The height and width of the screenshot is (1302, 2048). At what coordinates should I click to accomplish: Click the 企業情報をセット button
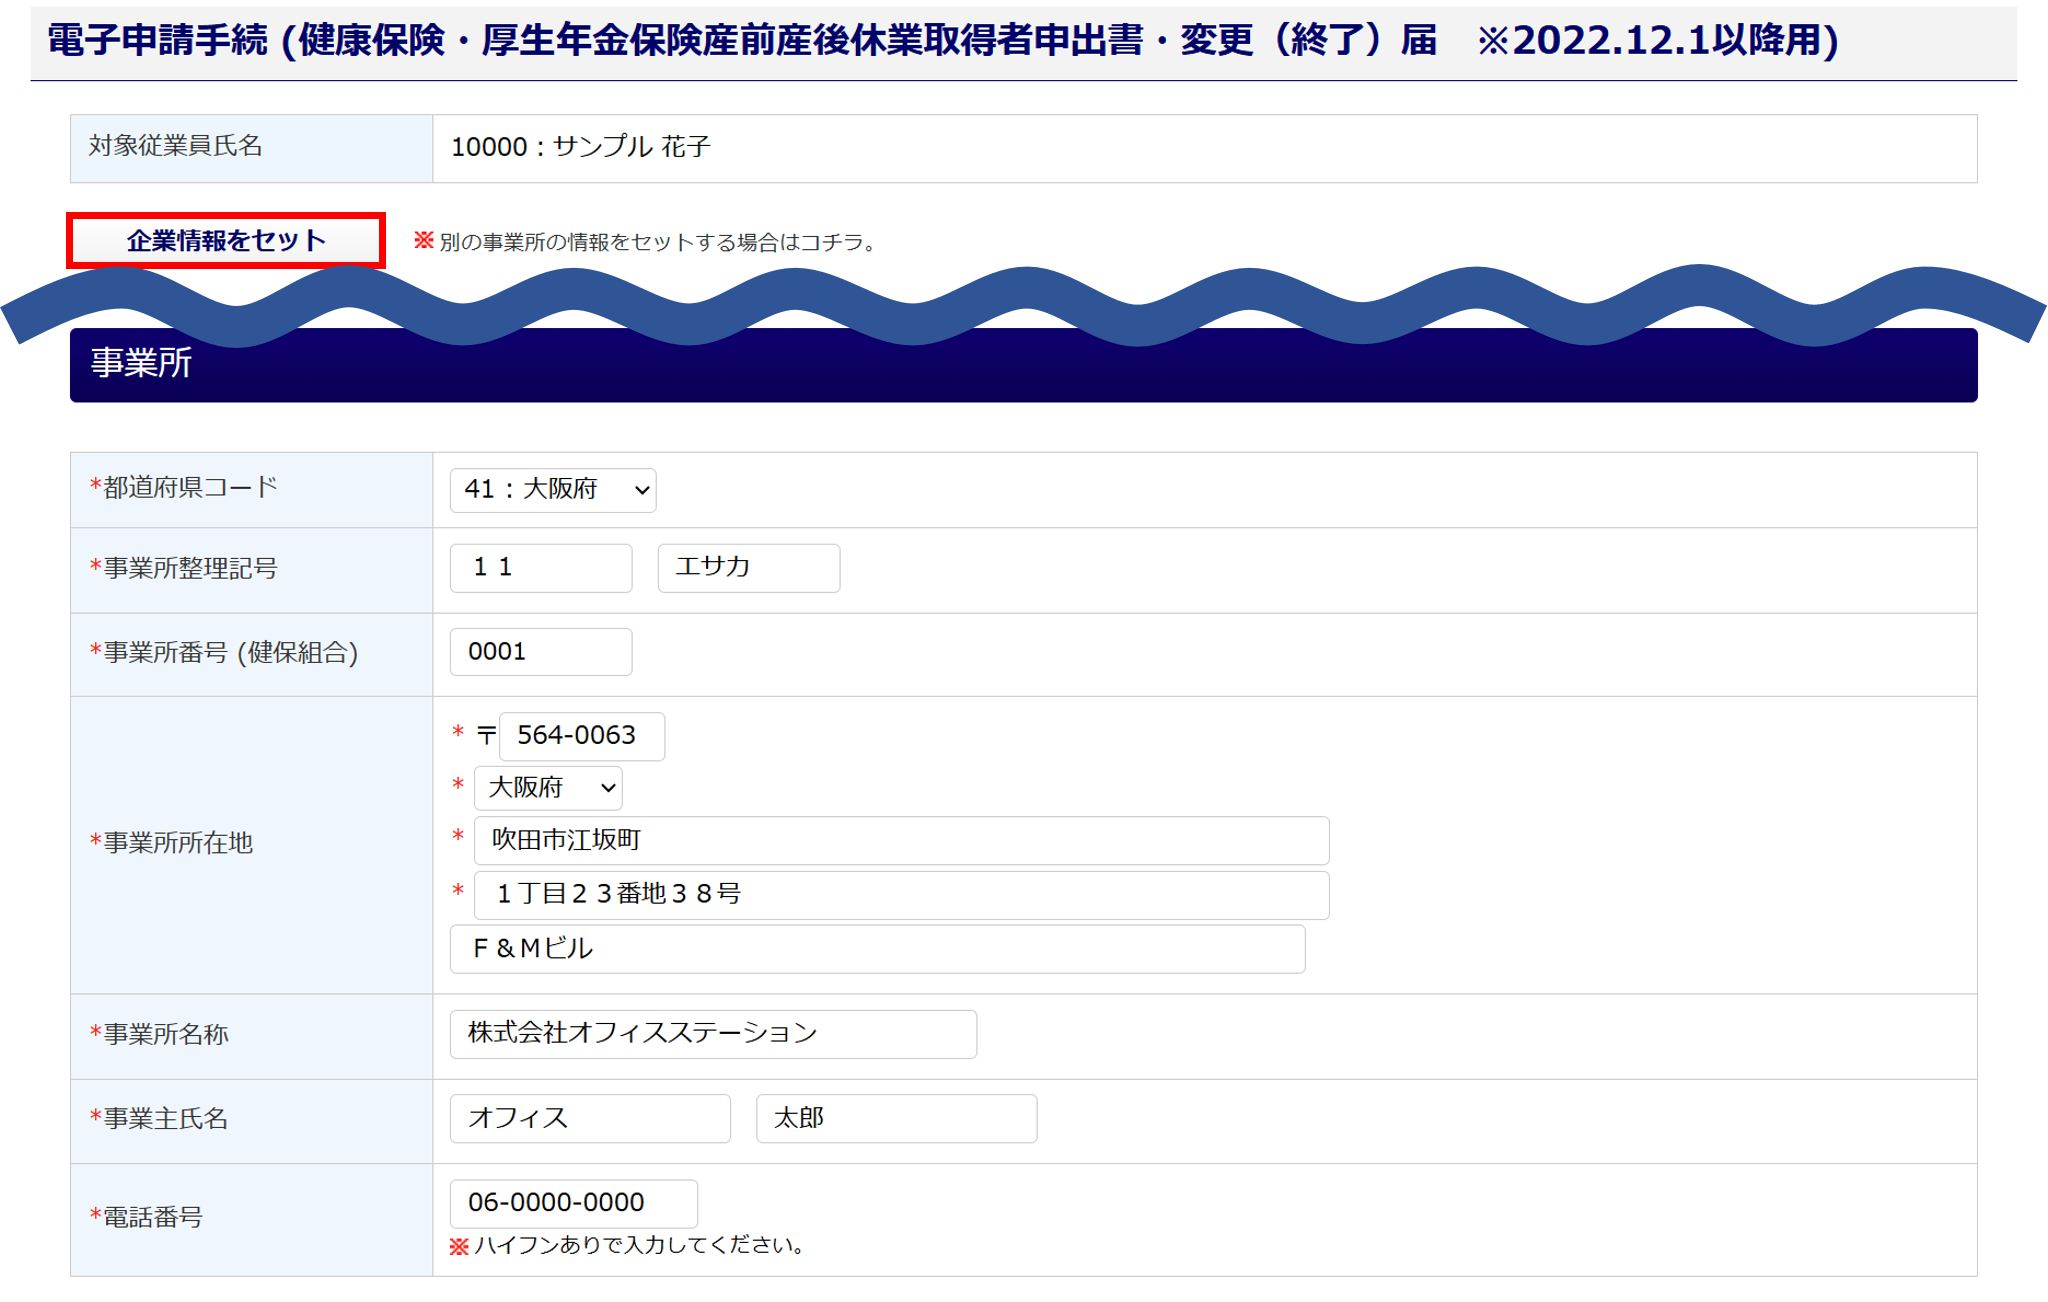(226, 241)
